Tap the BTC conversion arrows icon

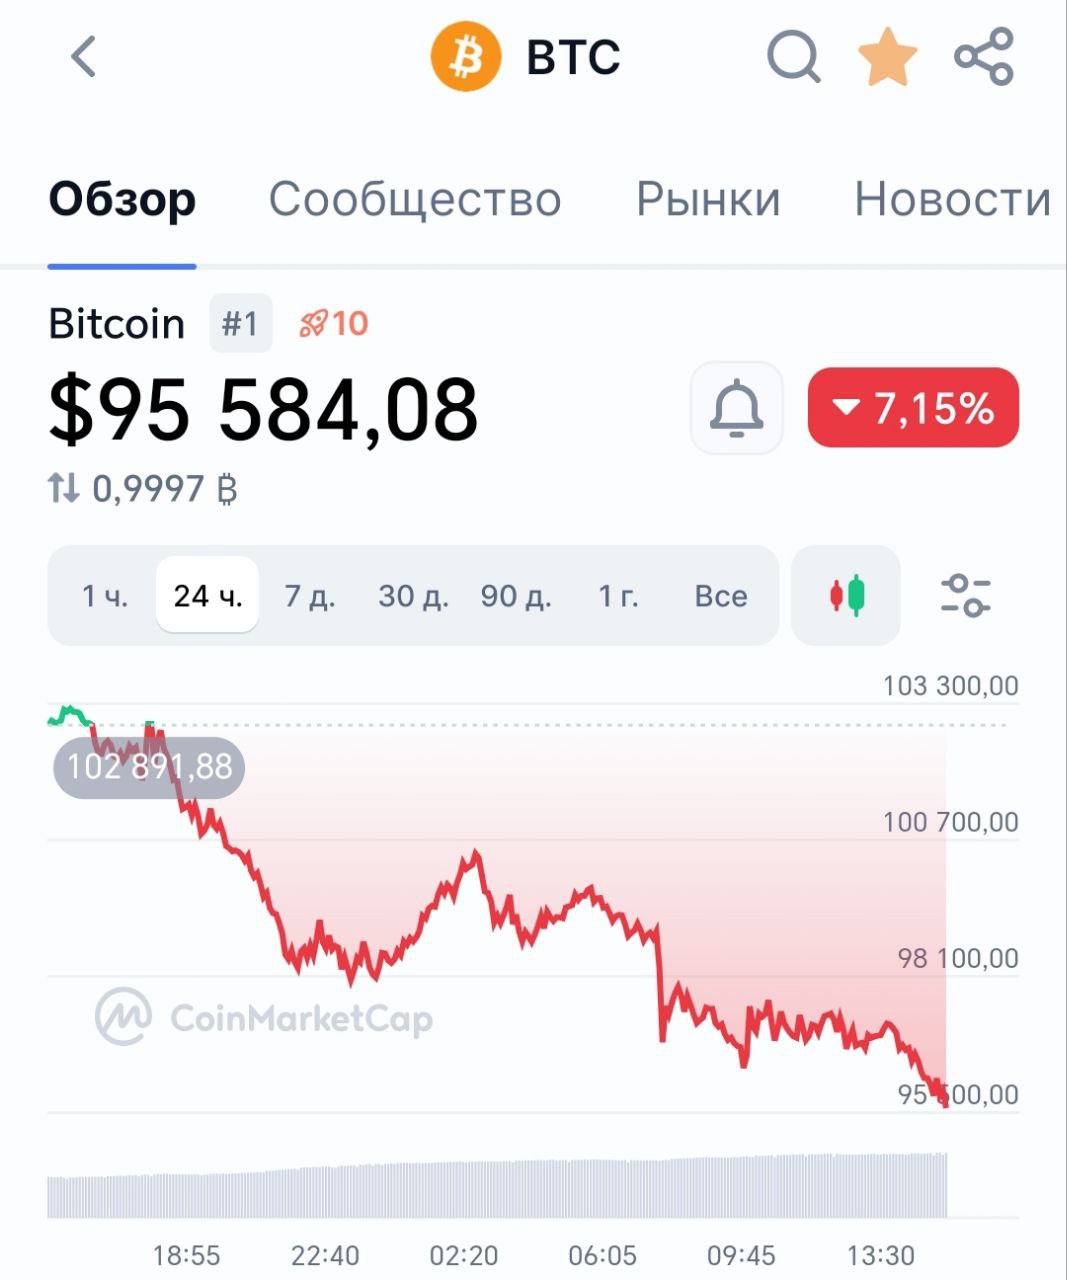pyautogui.click(x=63, y=489)
